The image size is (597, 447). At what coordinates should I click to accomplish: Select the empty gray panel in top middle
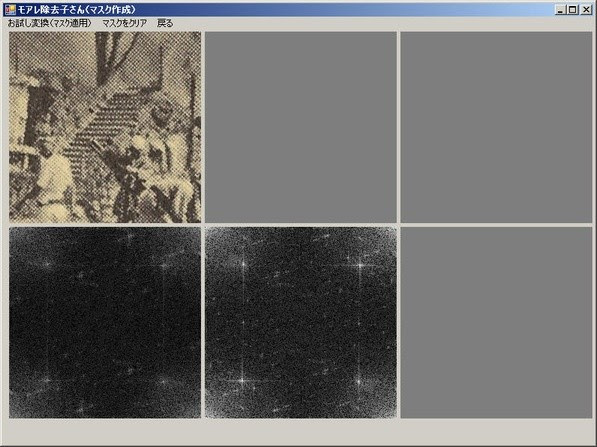[x=301, y=127]
